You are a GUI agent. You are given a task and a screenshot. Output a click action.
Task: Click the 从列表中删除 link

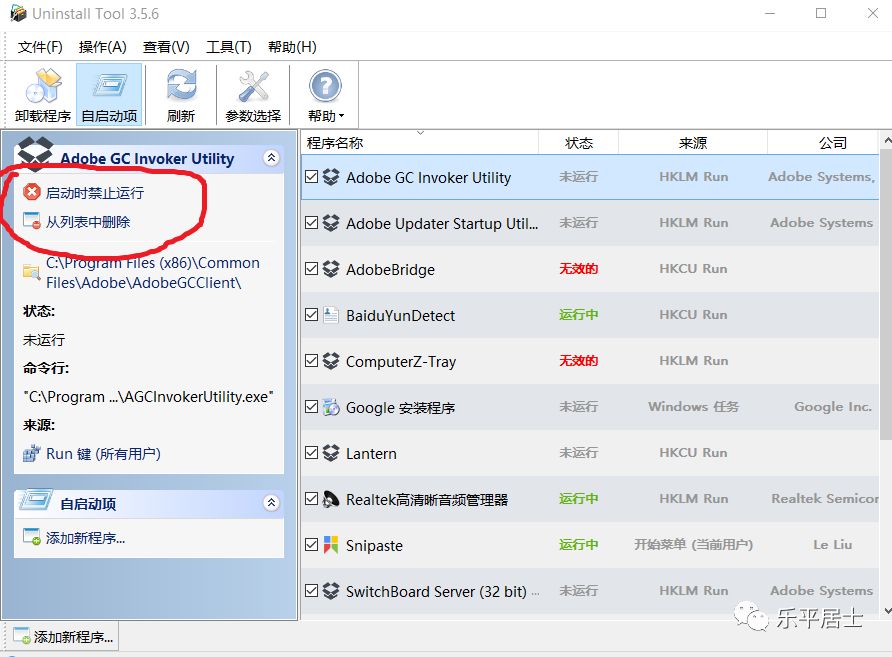[x=88, y=221]
